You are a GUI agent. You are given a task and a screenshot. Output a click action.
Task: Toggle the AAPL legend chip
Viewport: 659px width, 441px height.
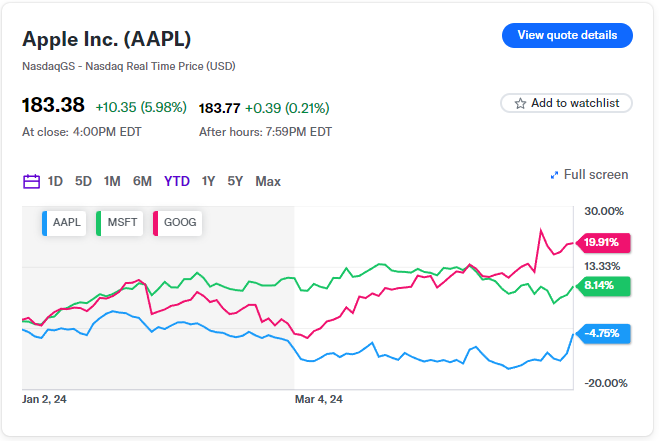pos(64,223)
